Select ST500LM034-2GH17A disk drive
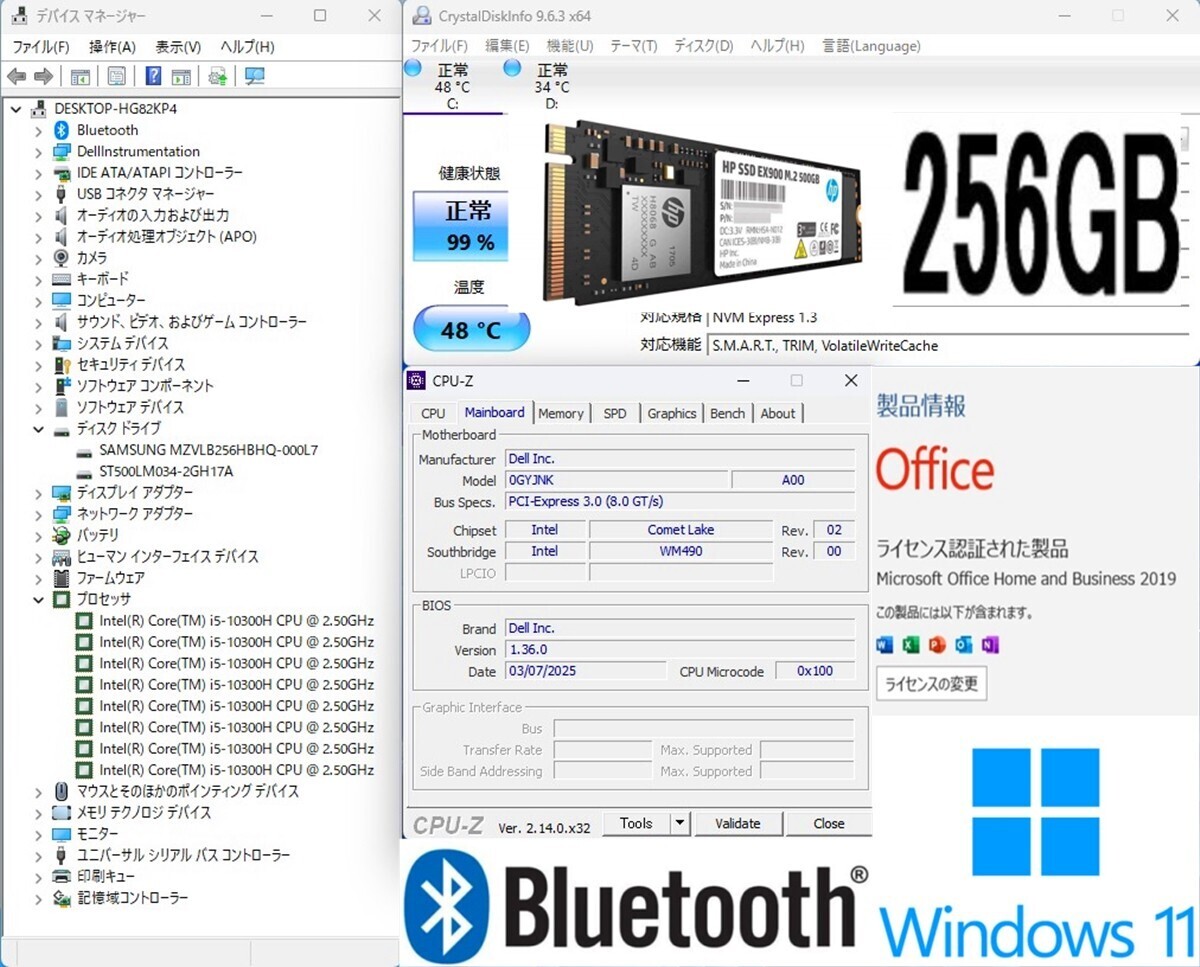Image resolution: width=1200 pixels, height=967 pixels. (x=166, y=471)
